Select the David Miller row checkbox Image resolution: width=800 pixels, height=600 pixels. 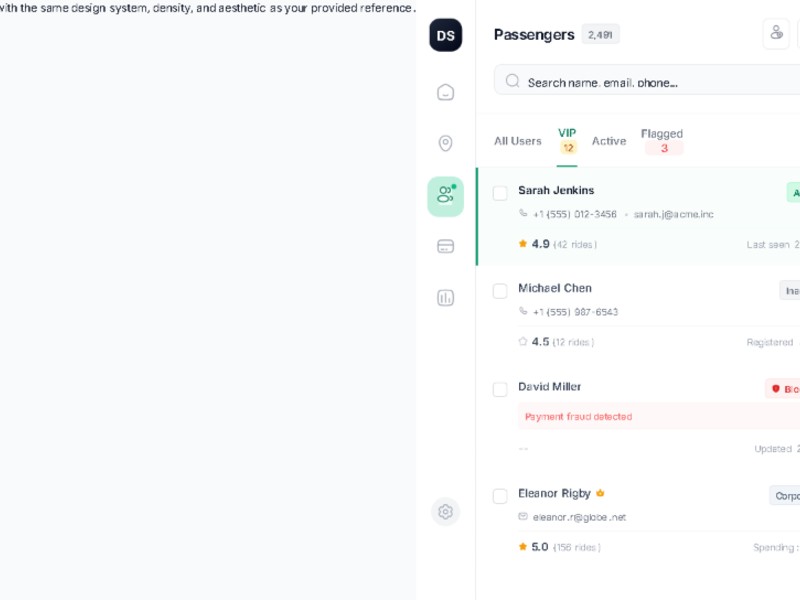[500, 389]
